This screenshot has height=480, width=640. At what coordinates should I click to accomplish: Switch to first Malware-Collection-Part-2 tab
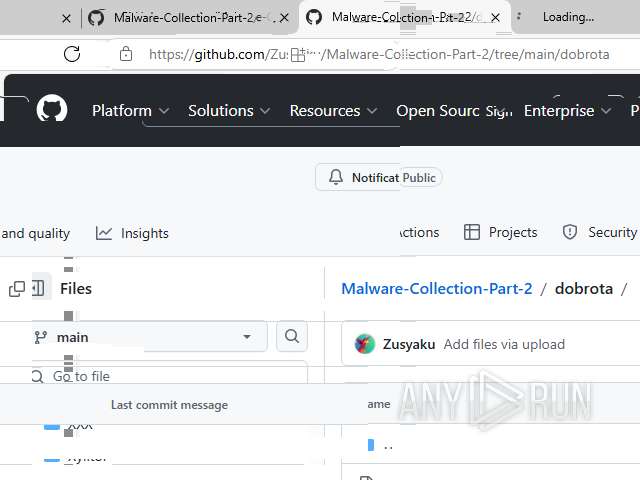[x=189, y=18]
